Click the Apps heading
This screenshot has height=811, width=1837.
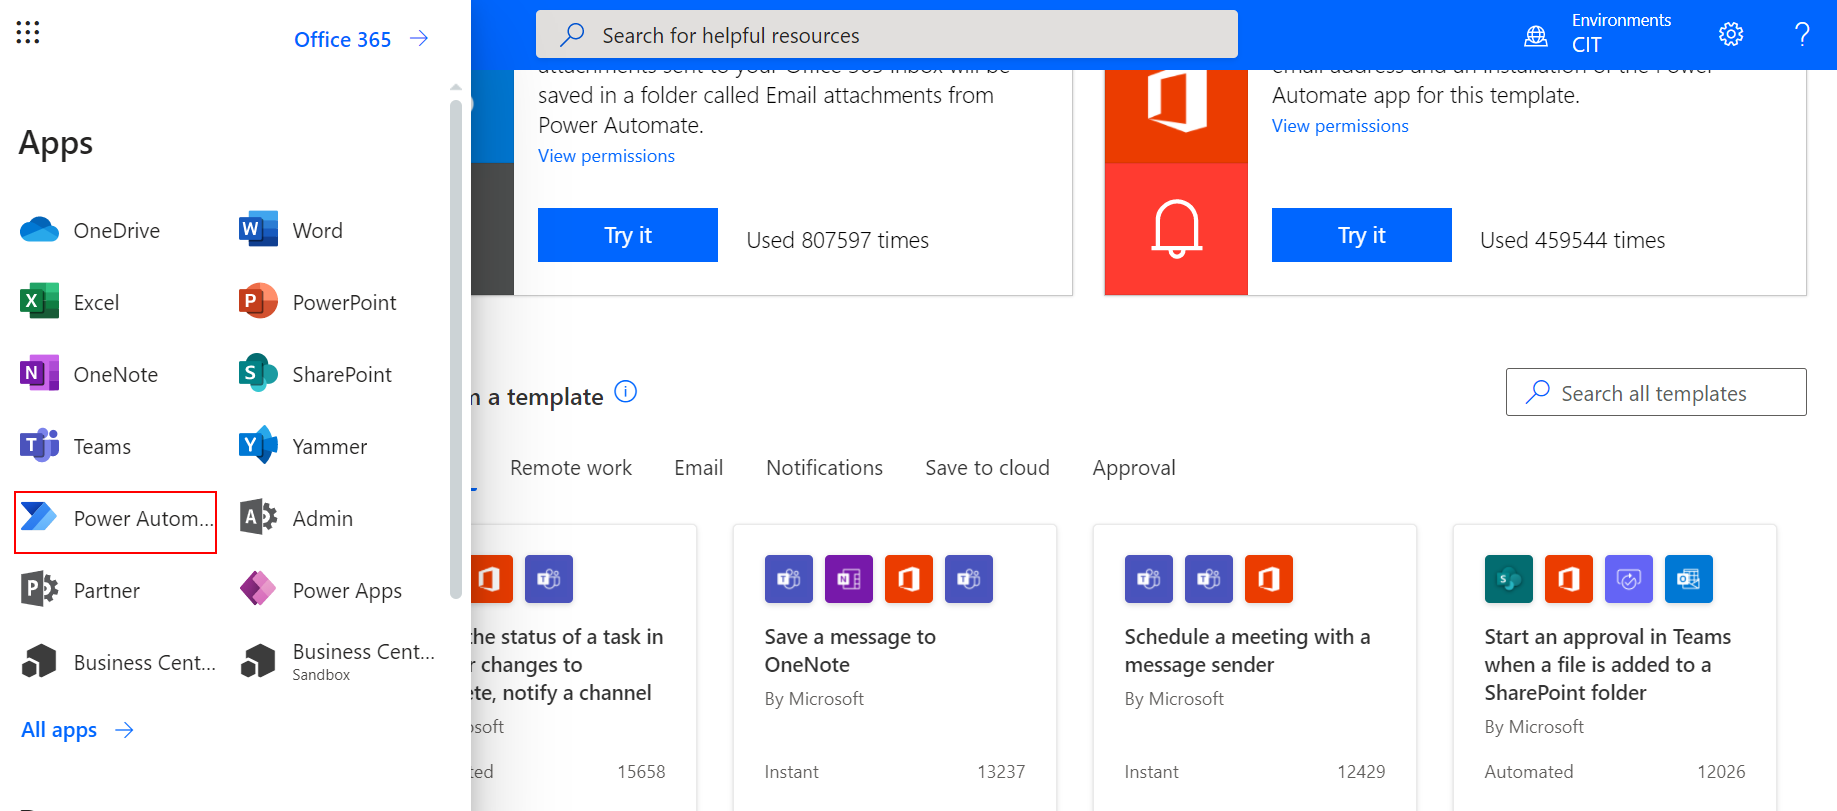56,144
